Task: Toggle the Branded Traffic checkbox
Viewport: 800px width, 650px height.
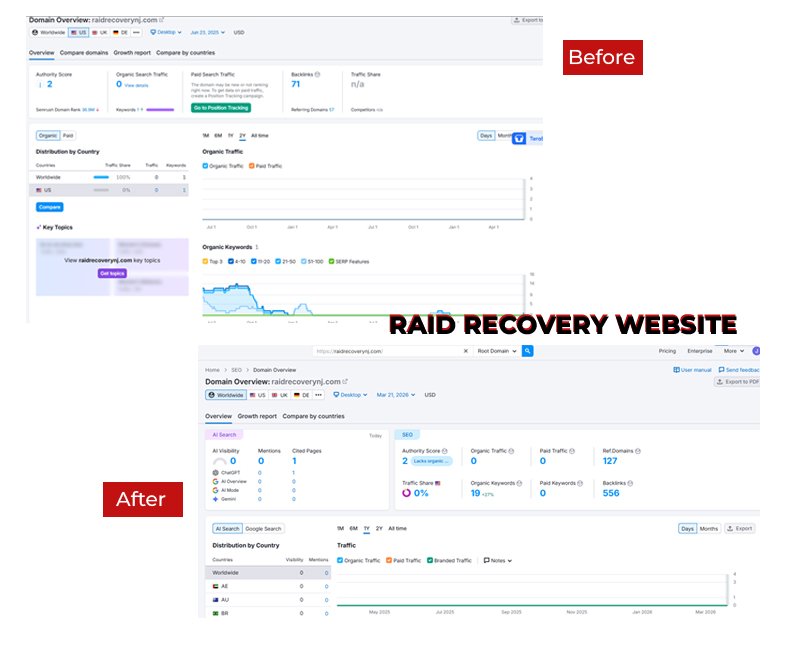Action: point(430,561)
